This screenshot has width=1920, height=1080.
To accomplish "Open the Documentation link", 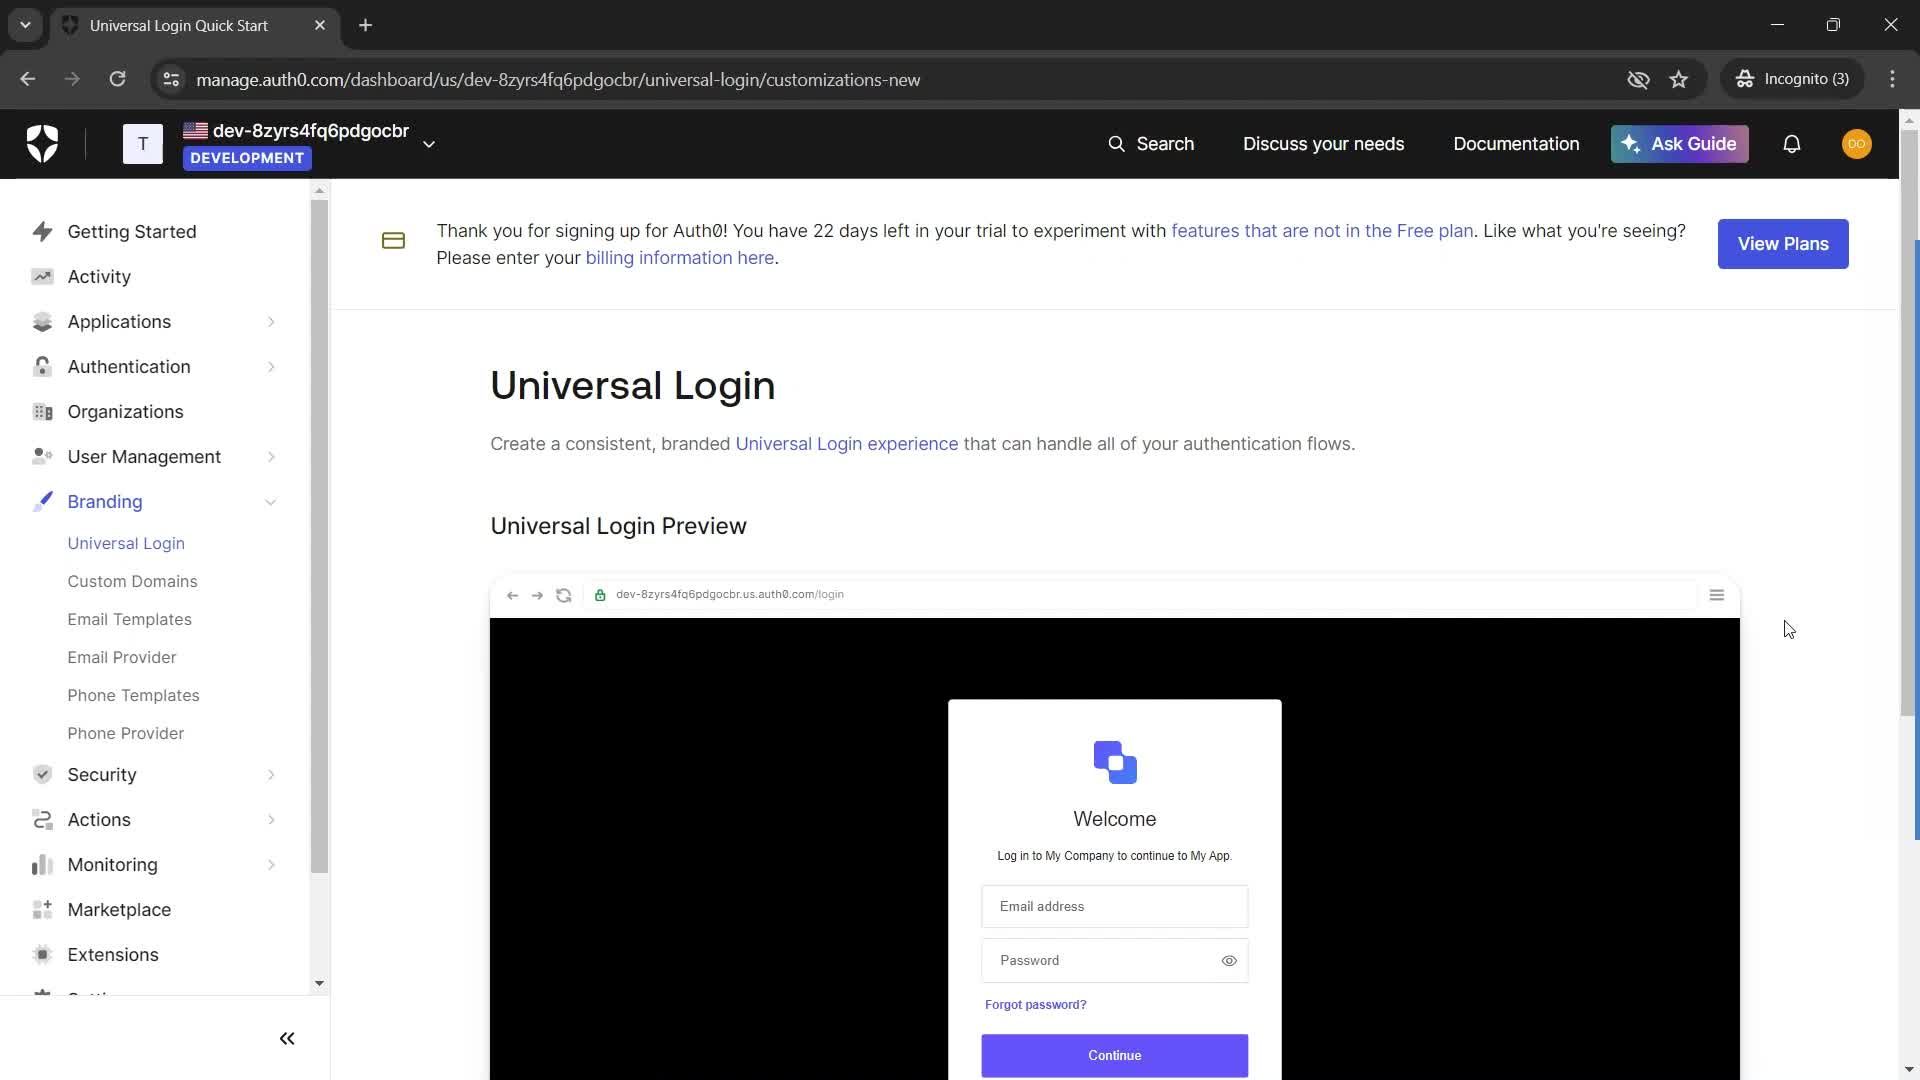I will click(1516, 144).
